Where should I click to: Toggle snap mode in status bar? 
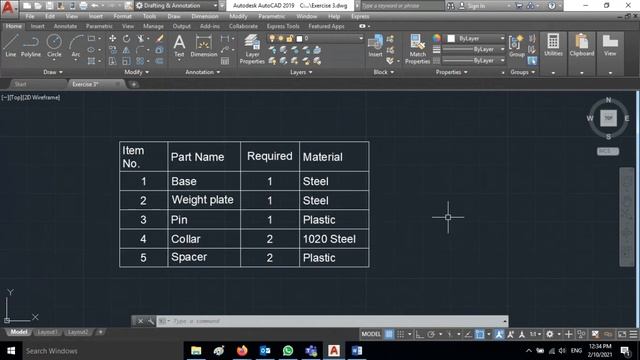401,334
